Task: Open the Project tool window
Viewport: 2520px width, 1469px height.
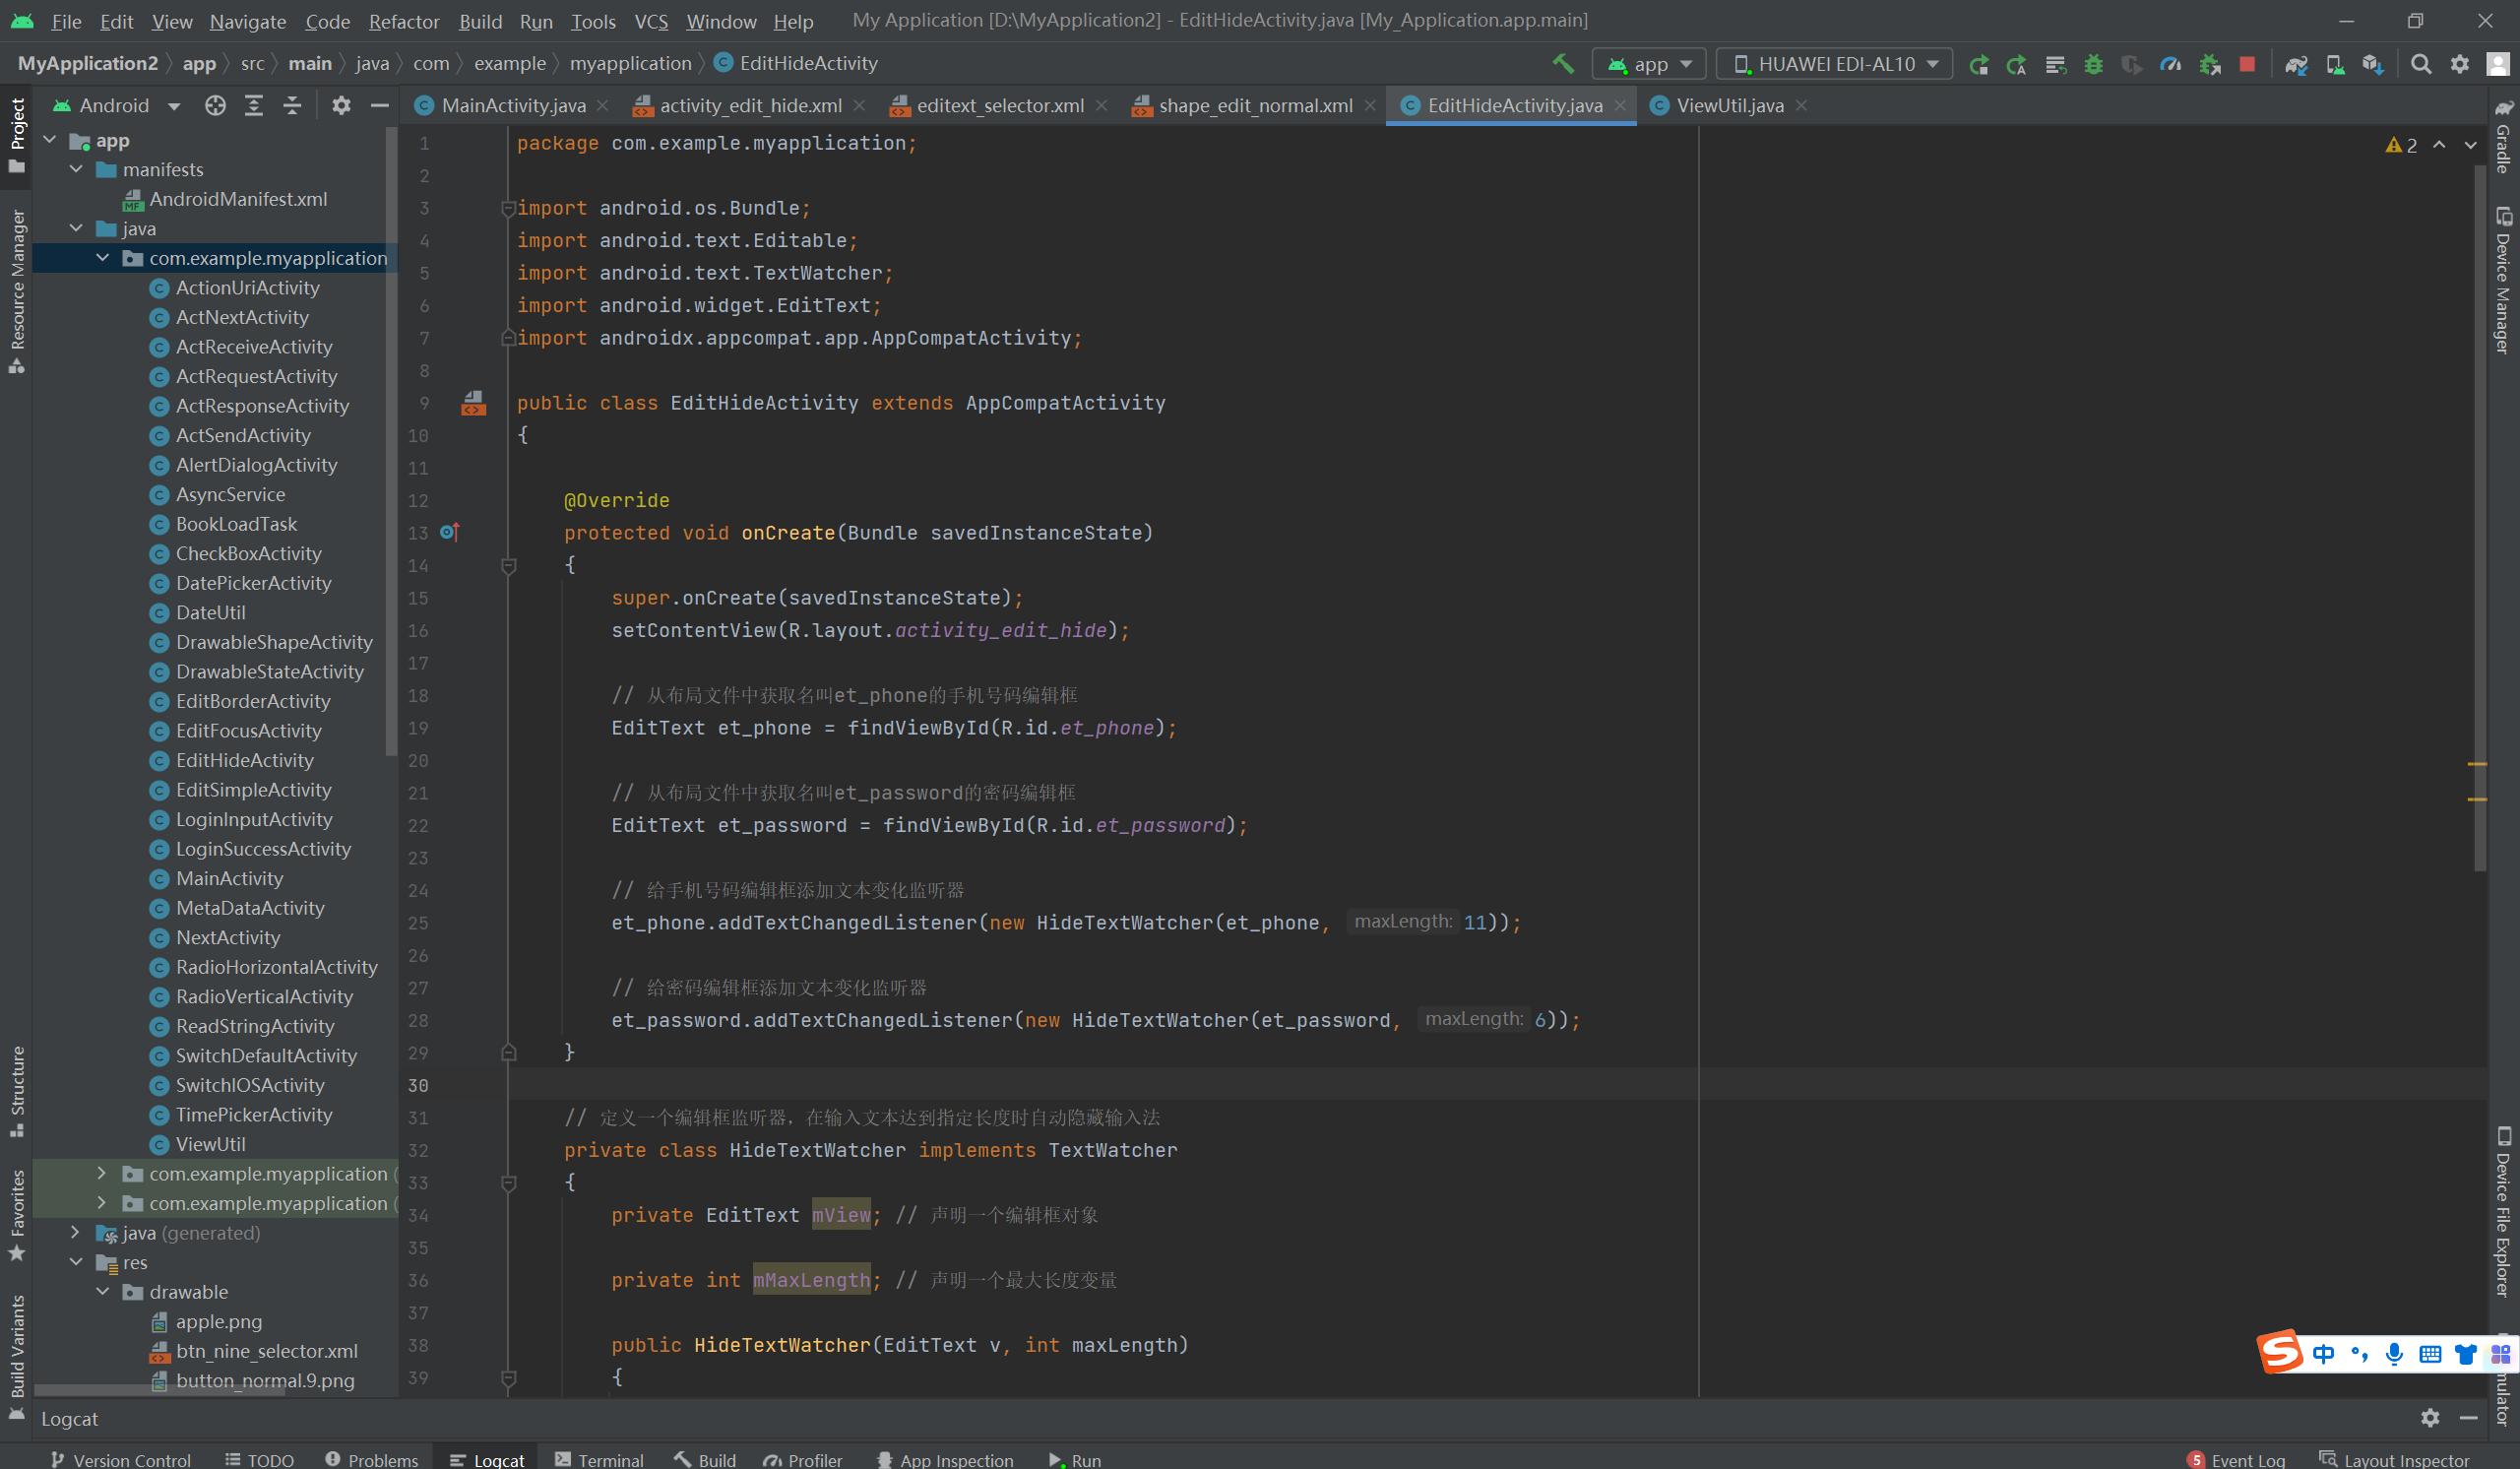Action: [17, 135]
